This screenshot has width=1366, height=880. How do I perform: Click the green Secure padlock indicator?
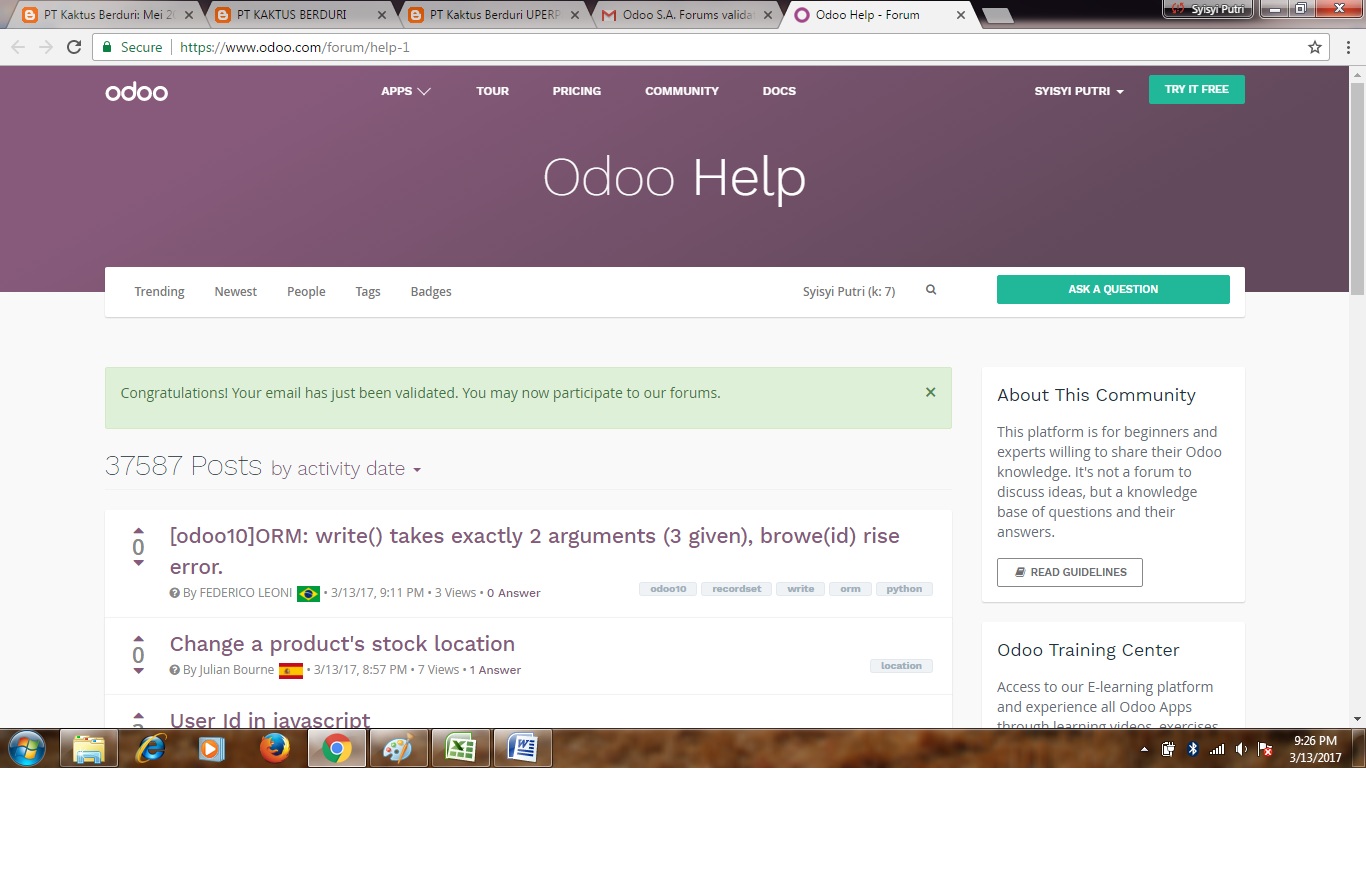coord(132,47)
